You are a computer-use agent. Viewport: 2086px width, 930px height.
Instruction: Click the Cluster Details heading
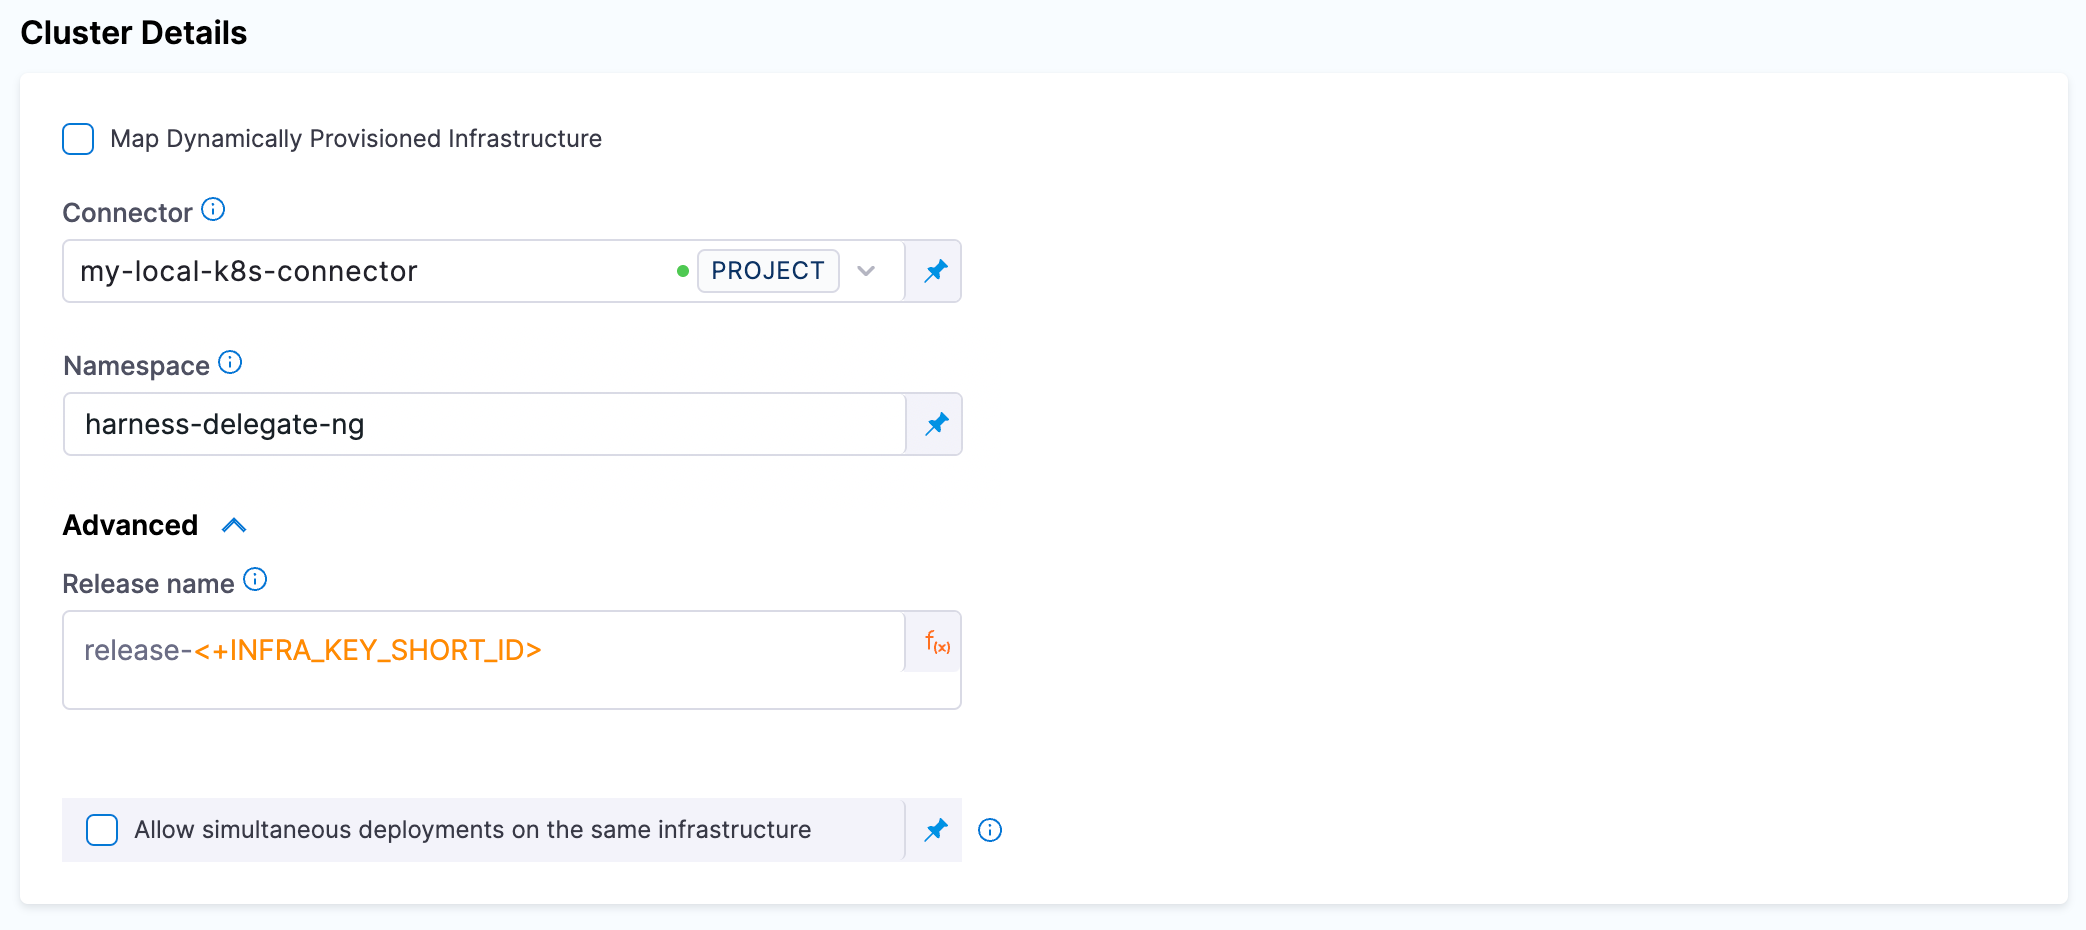[x=134, y=32]
